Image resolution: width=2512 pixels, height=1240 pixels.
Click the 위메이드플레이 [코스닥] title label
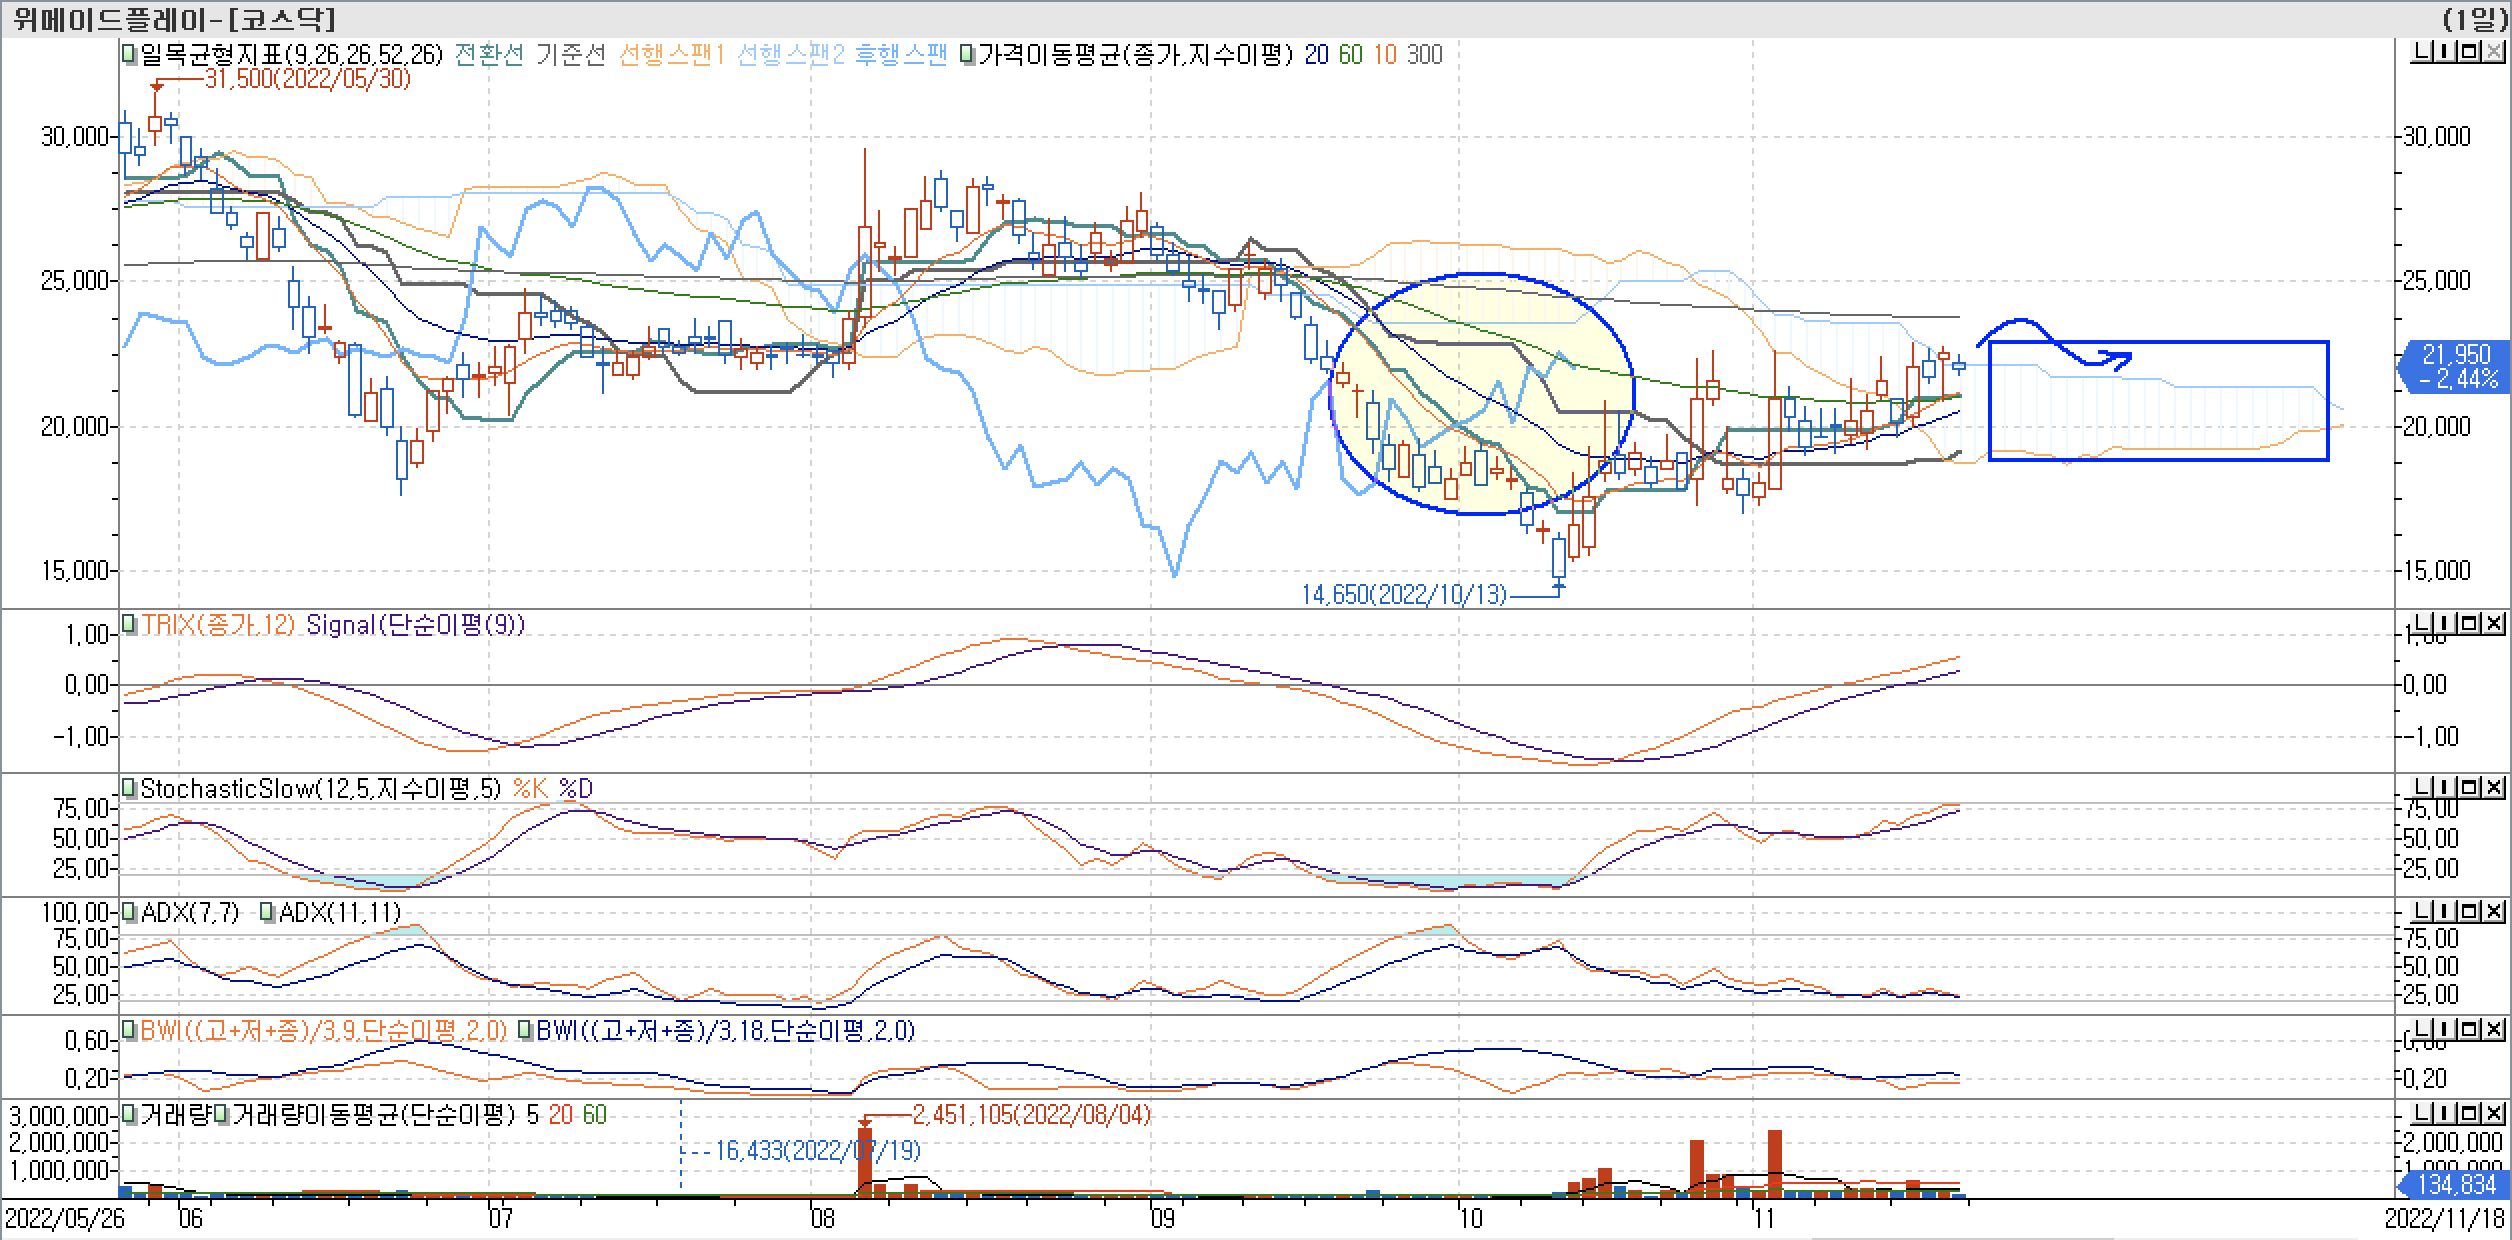[x=175, y=18]
